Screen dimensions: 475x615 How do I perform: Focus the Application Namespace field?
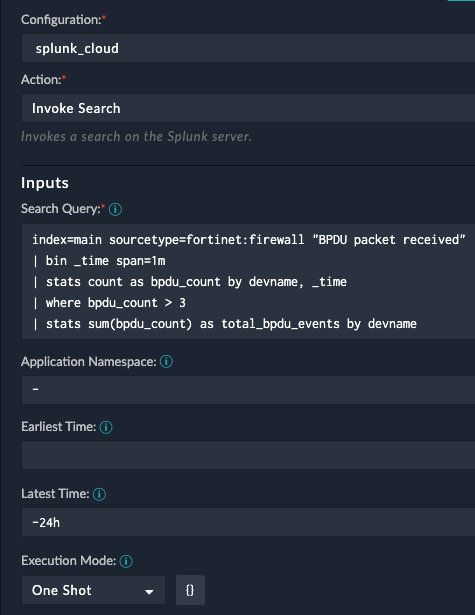(248, 390)
